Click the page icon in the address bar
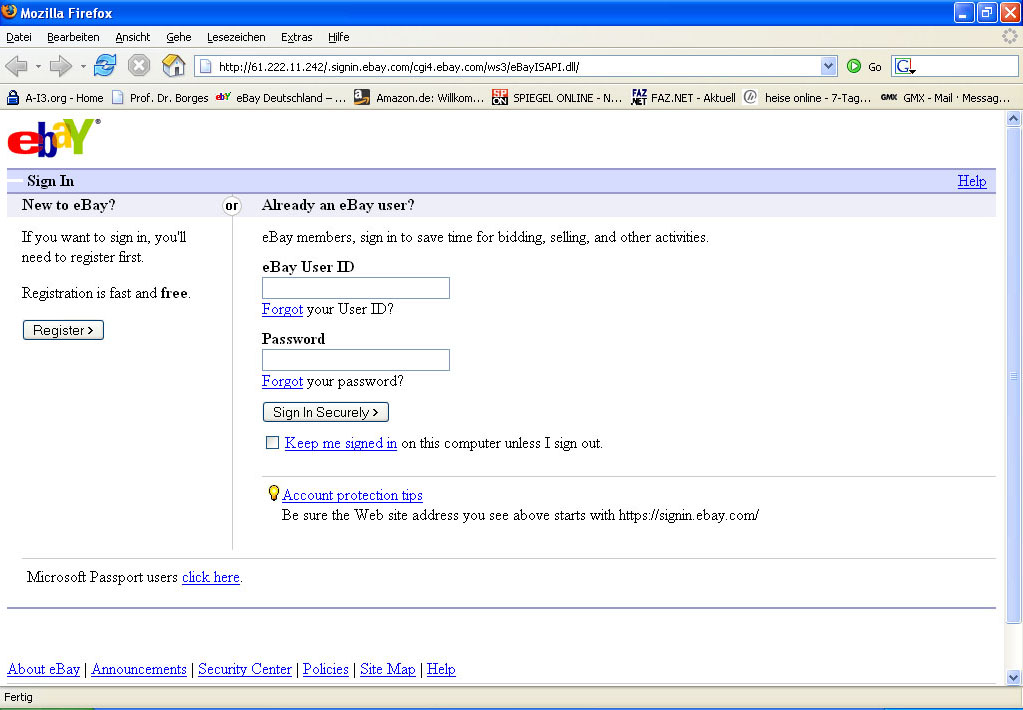Image resolution: width=1023 pixels, height=710 pixels. pos(206,66)
